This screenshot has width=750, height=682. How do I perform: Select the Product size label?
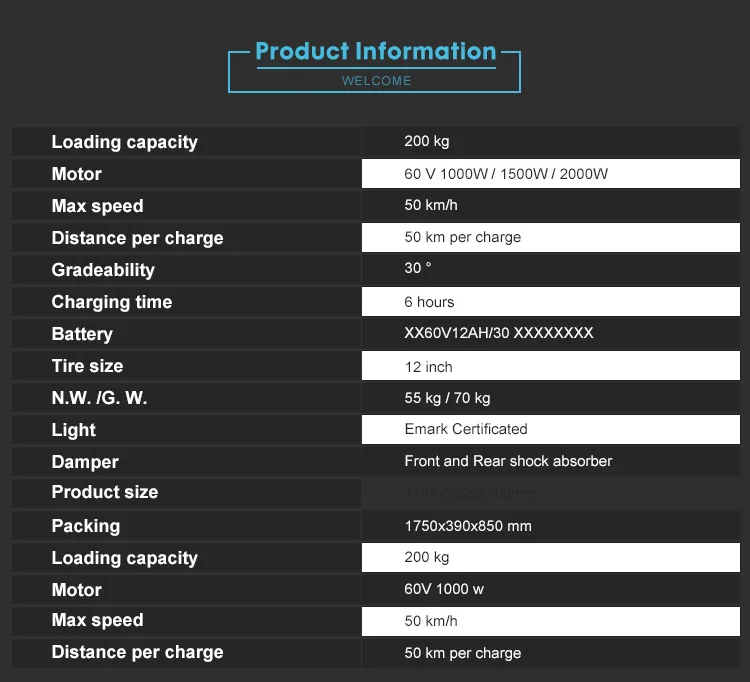click(x=105, y=492)
